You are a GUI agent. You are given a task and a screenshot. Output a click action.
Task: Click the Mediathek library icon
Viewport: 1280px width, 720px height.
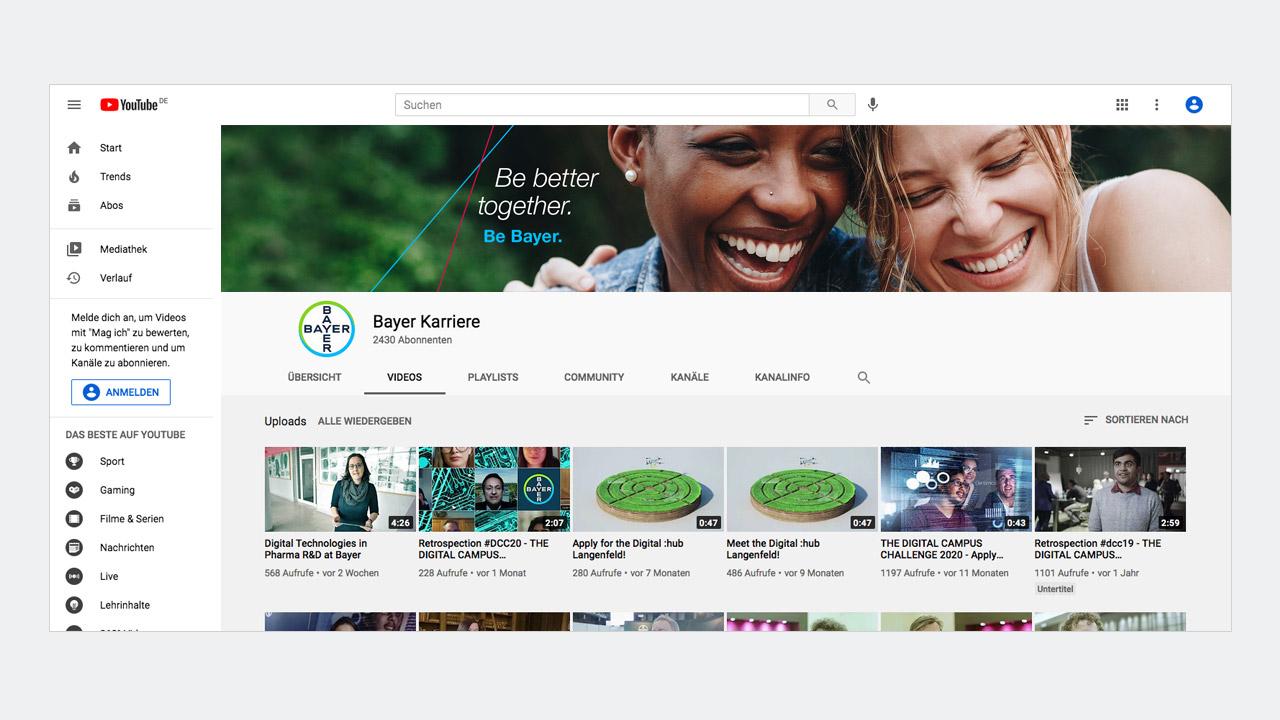[74, 249]
